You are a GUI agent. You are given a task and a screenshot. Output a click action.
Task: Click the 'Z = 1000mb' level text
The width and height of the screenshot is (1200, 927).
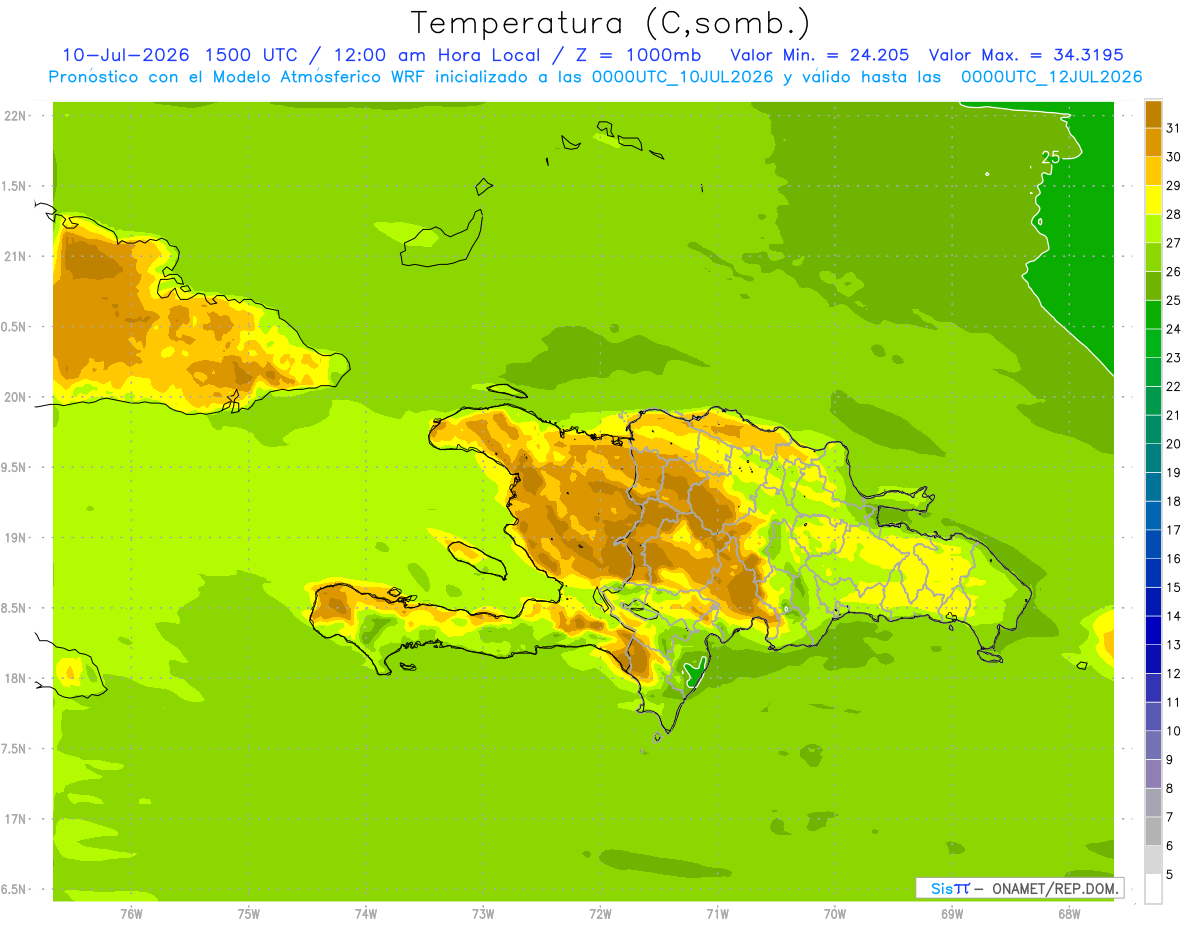point(636,55)
